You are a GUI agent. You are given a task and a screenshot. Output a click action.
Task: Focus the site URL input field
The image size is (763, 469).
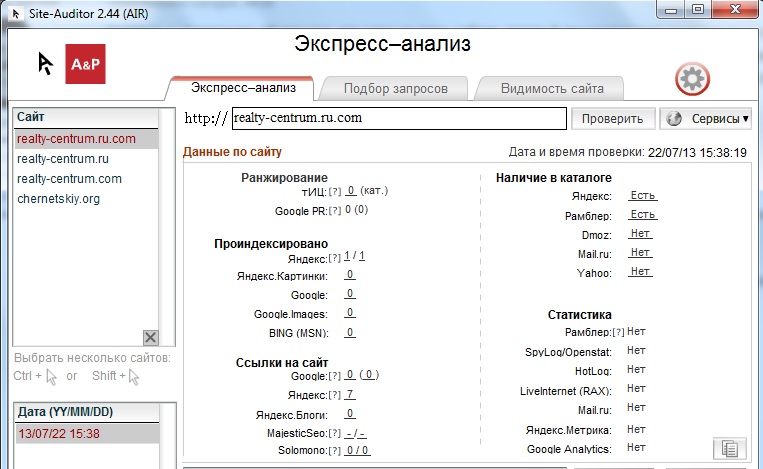pos(399,118)
